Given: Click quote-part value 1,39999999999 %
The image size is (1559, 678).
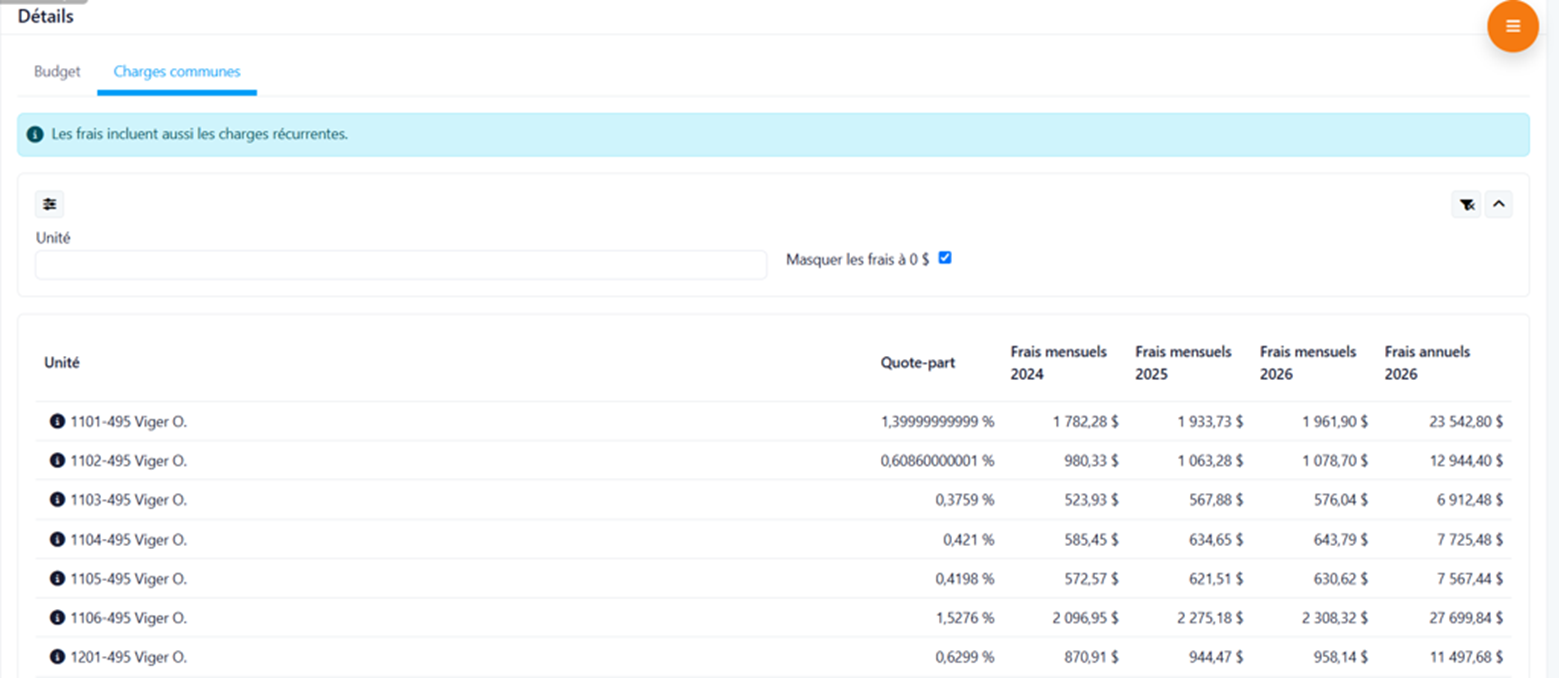Looking at the screenshot, I should (x=938, y=422).
